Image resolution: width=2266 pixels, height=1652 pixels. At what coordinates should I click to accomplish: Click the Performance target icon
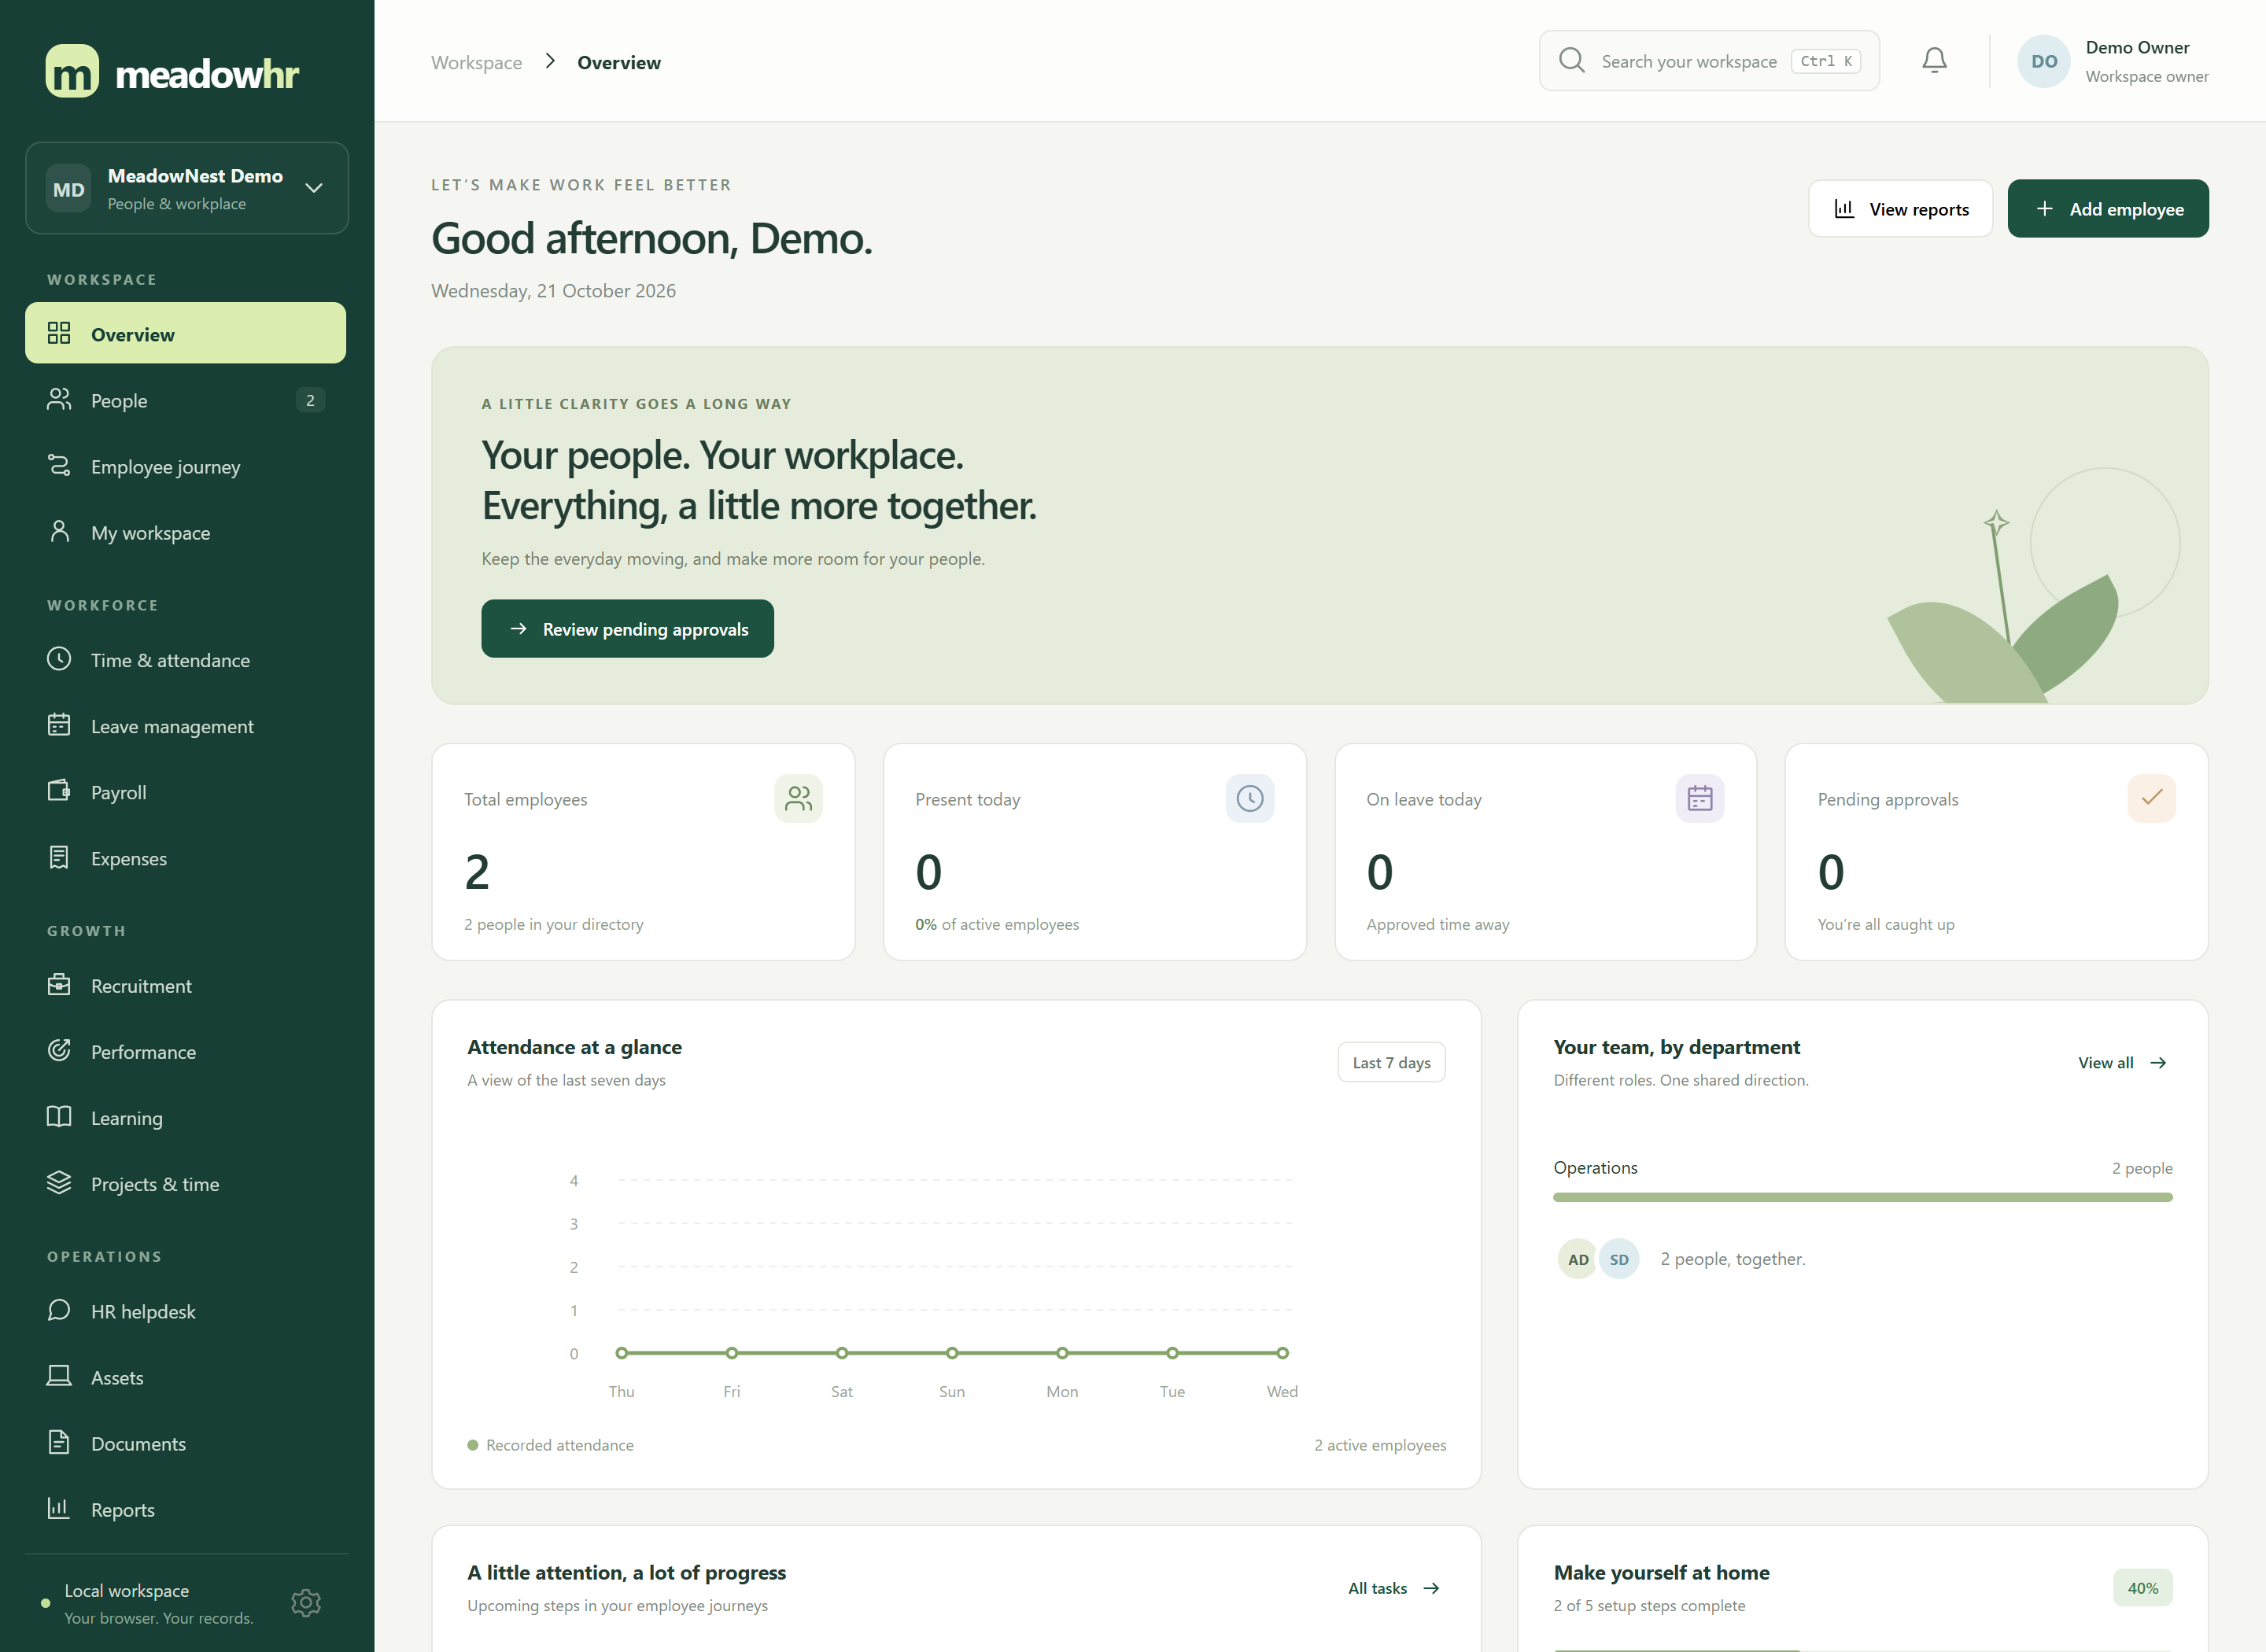tap(59, 1051)
